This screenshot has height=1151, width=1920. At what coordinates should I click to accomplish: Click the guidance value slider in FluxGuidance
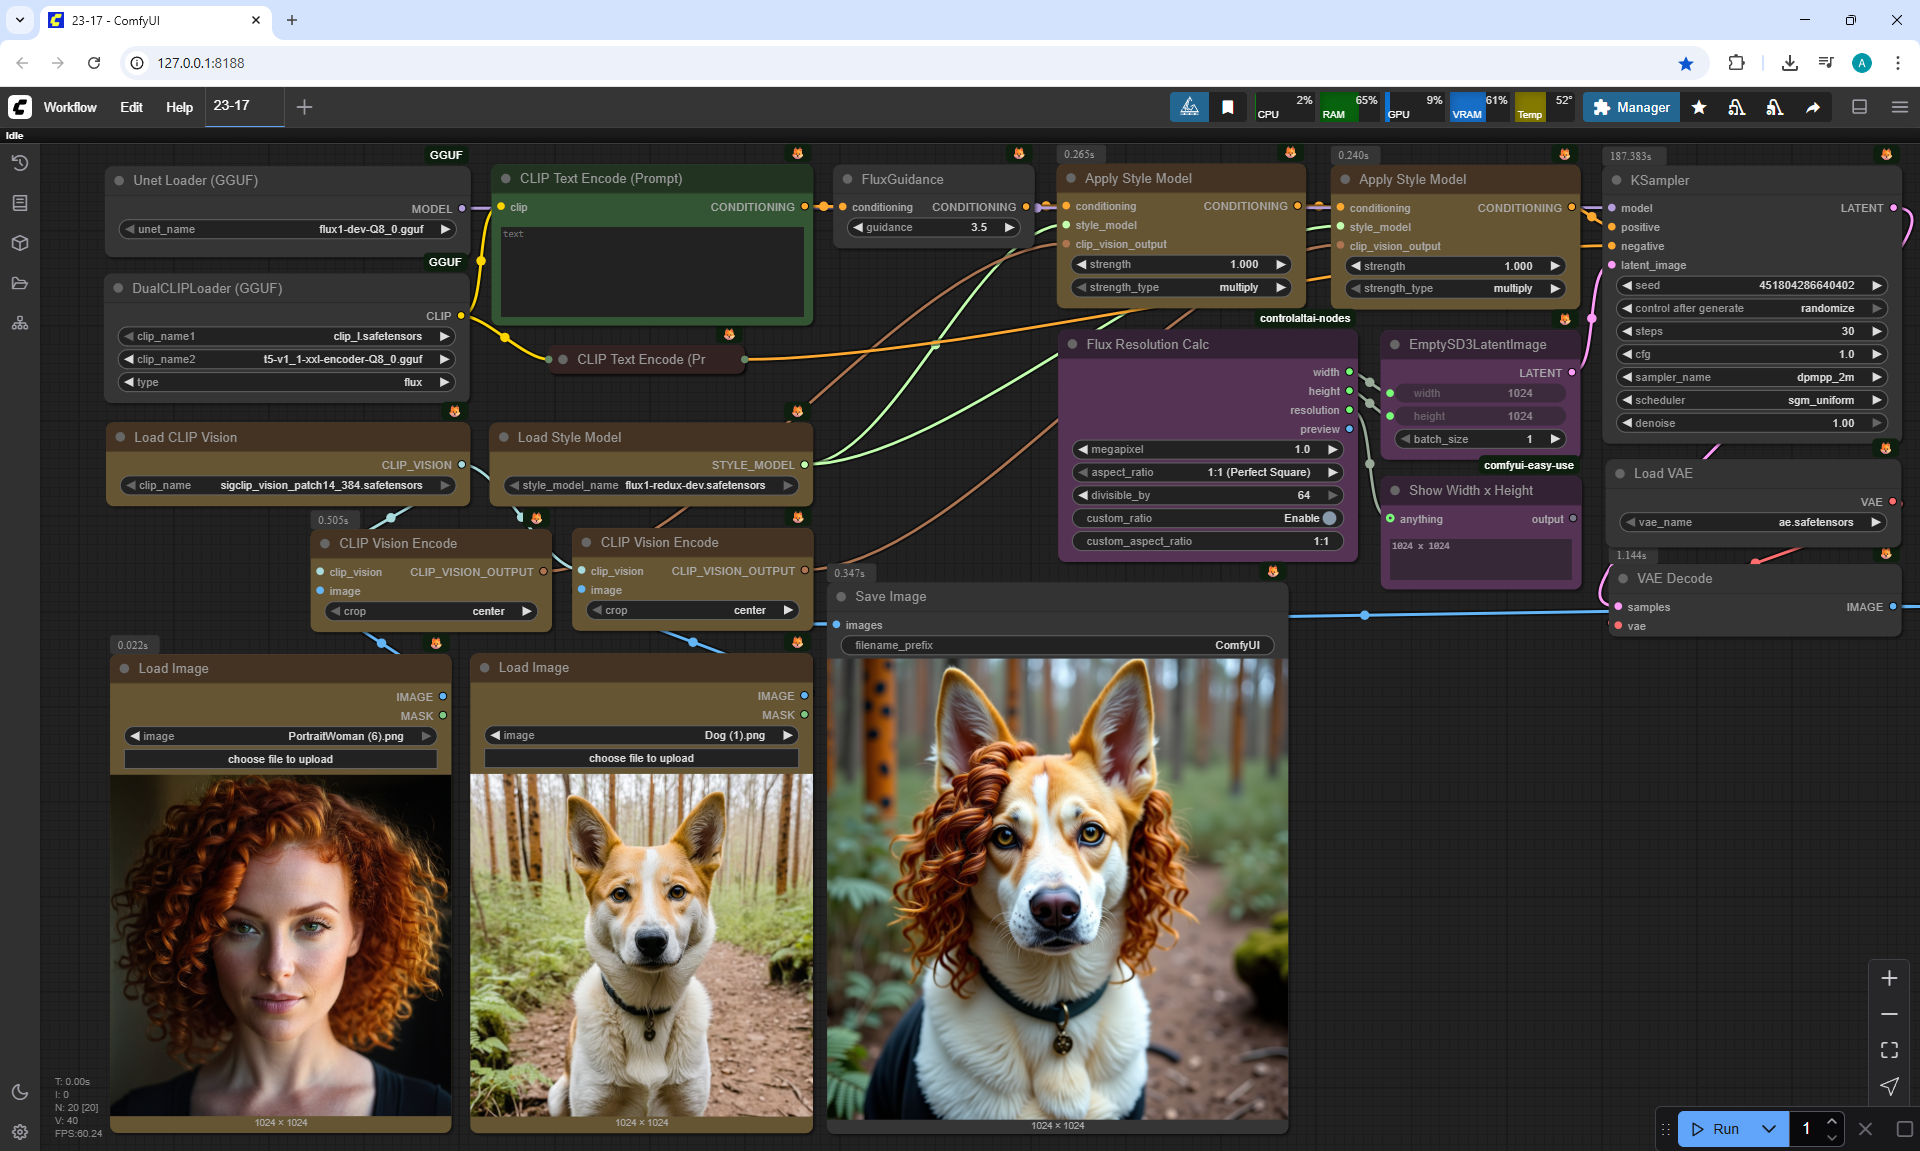tap(933, 227)
